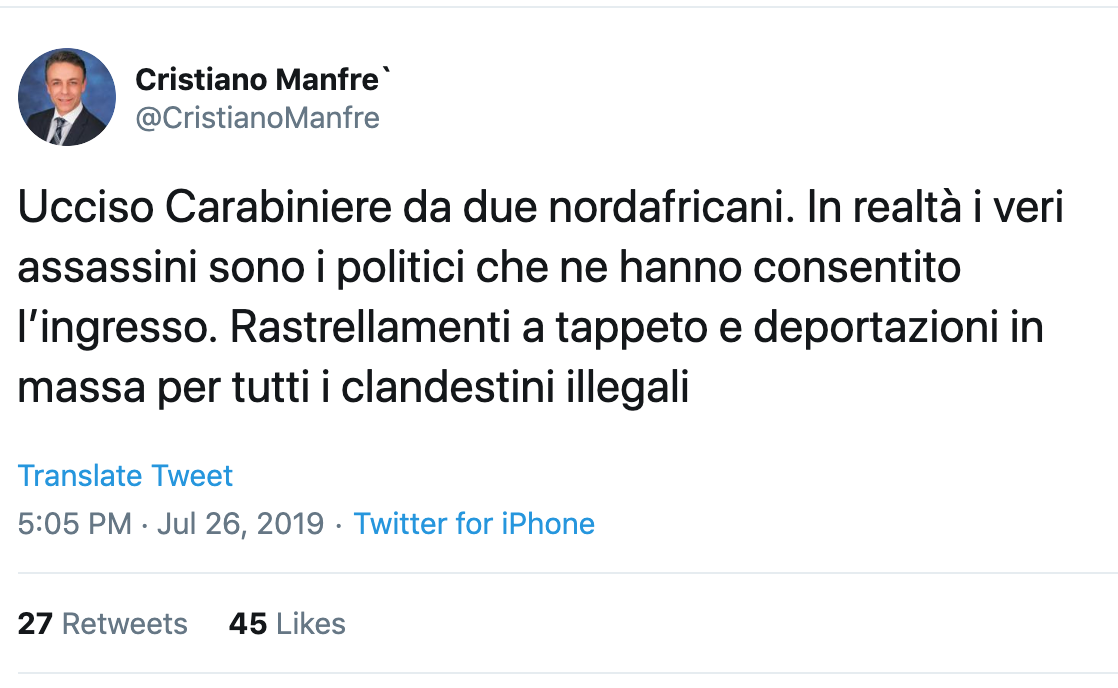Click the bold number 45
Viewport: 1118px width, 688px height.
(248, 624)
